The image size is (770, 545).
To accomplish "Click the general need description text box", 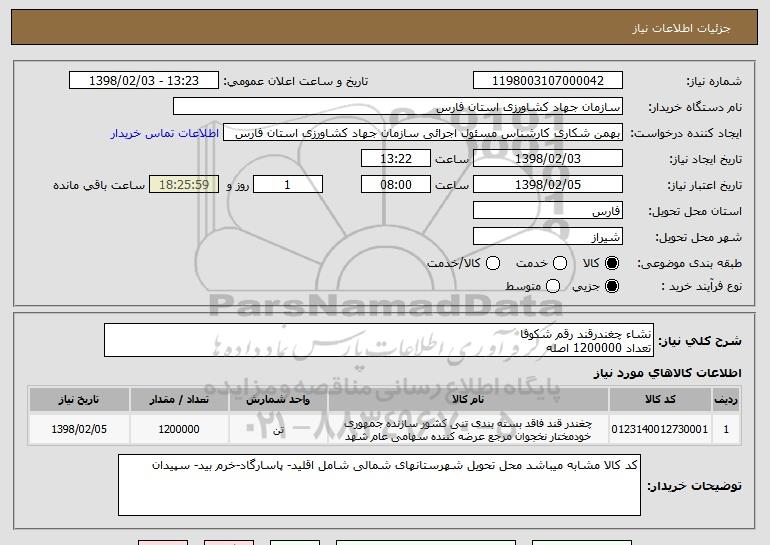I will point(379,340).
